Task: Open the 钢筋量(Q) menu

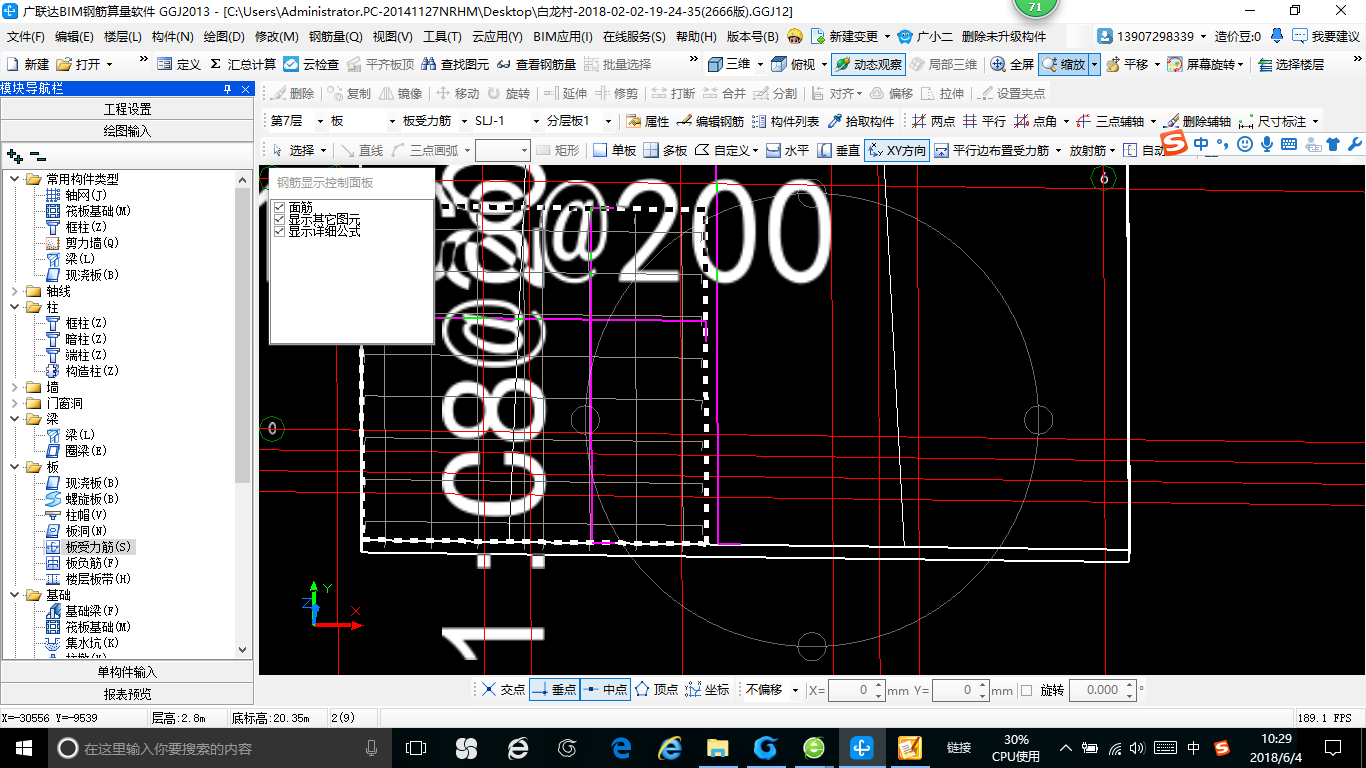Action: (335, 36)
